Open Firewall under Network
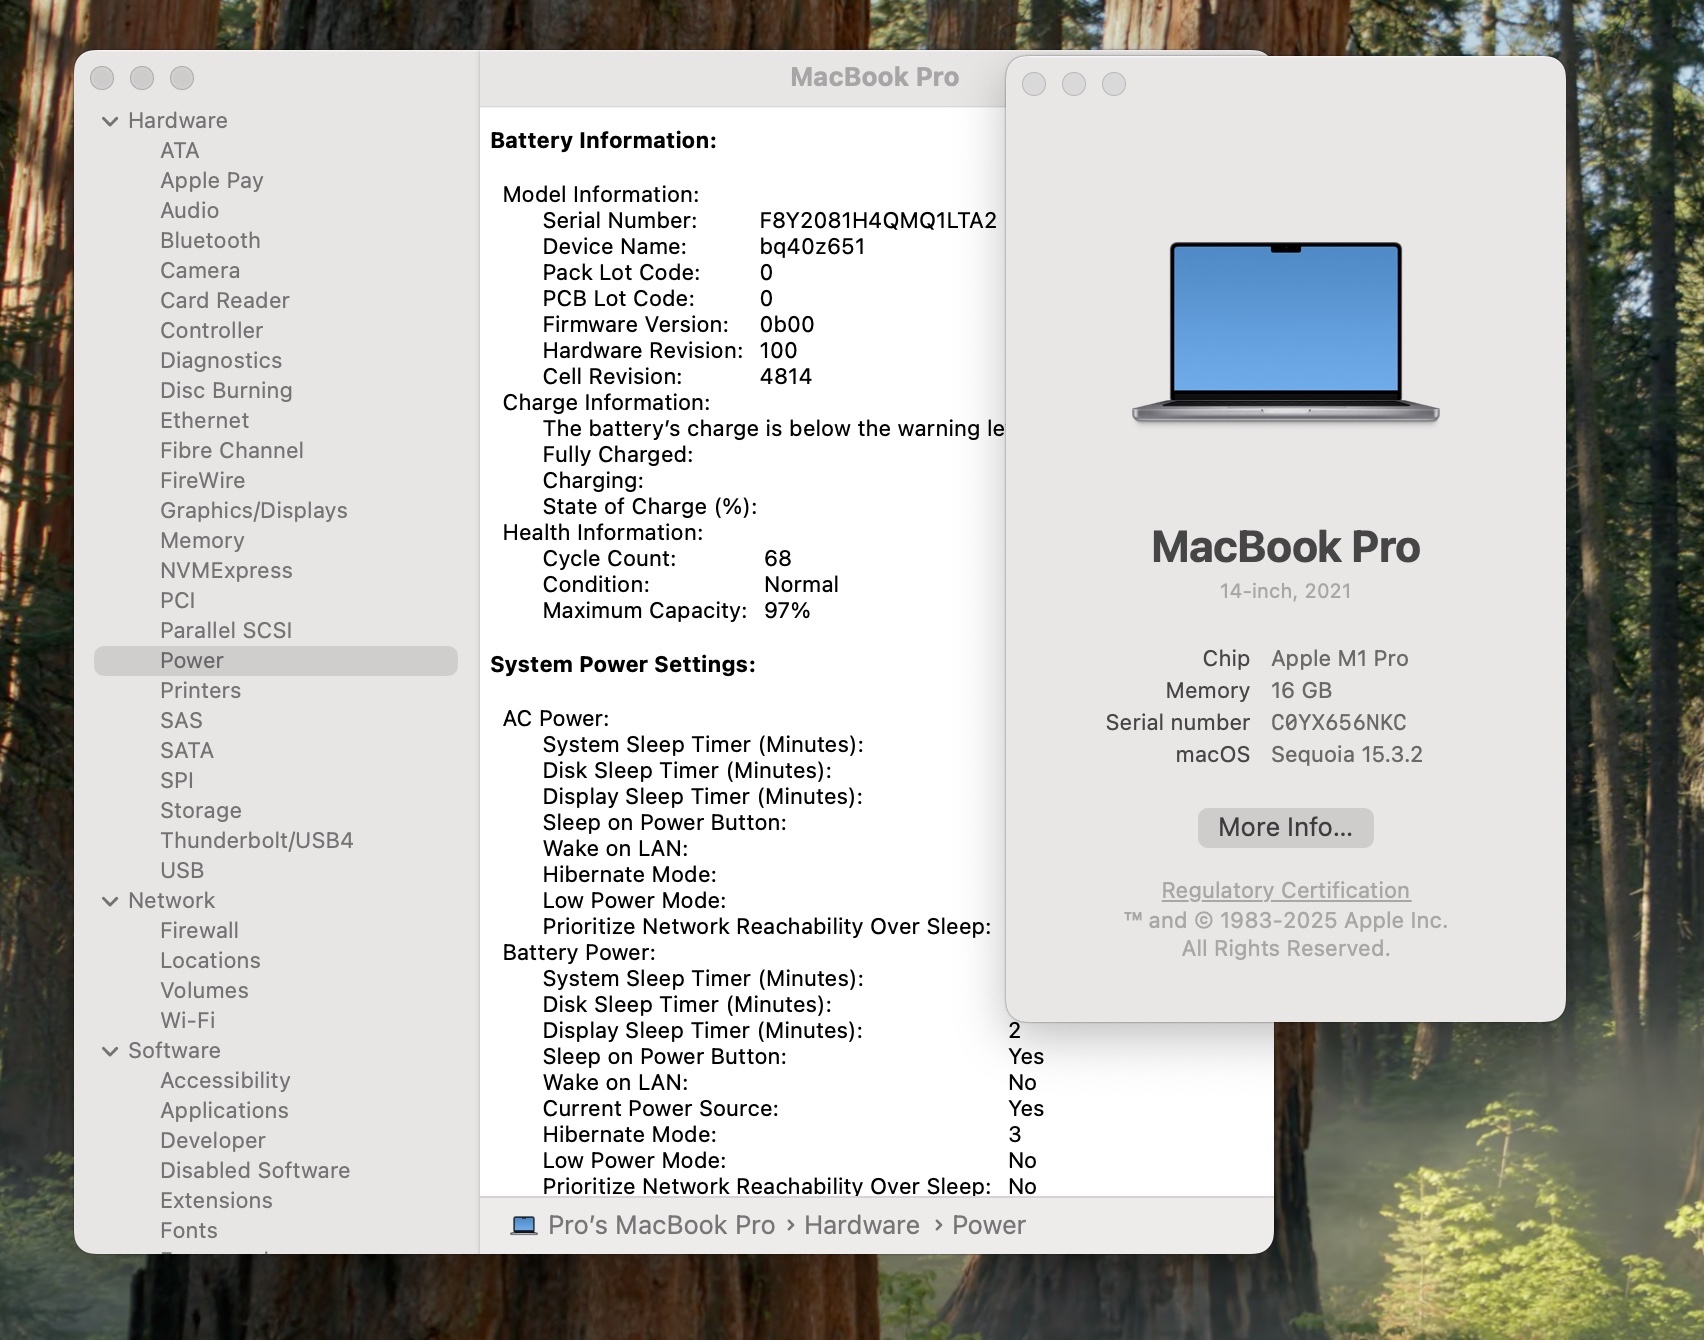The width and height of the screenshot is (1704, 1340). click(200, 931)
